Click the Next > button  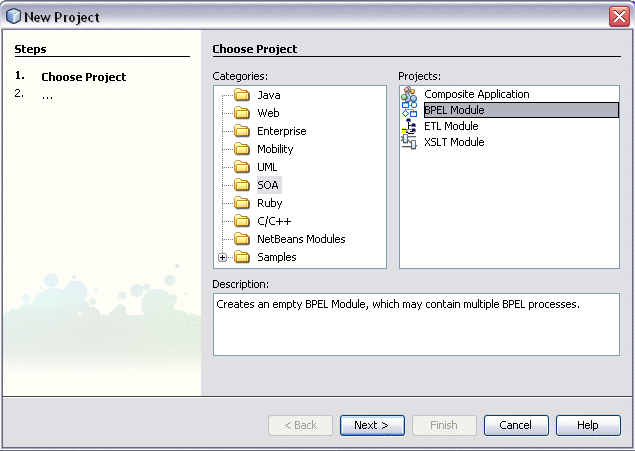[372, 425]
